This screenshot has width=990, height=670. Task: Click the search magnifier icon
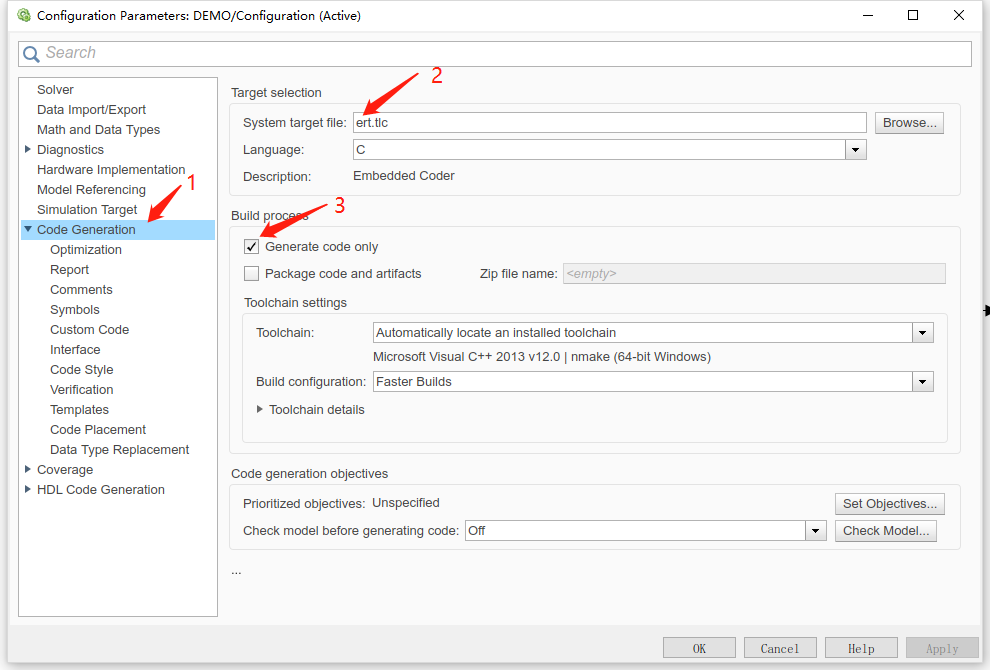coord(32,54)
